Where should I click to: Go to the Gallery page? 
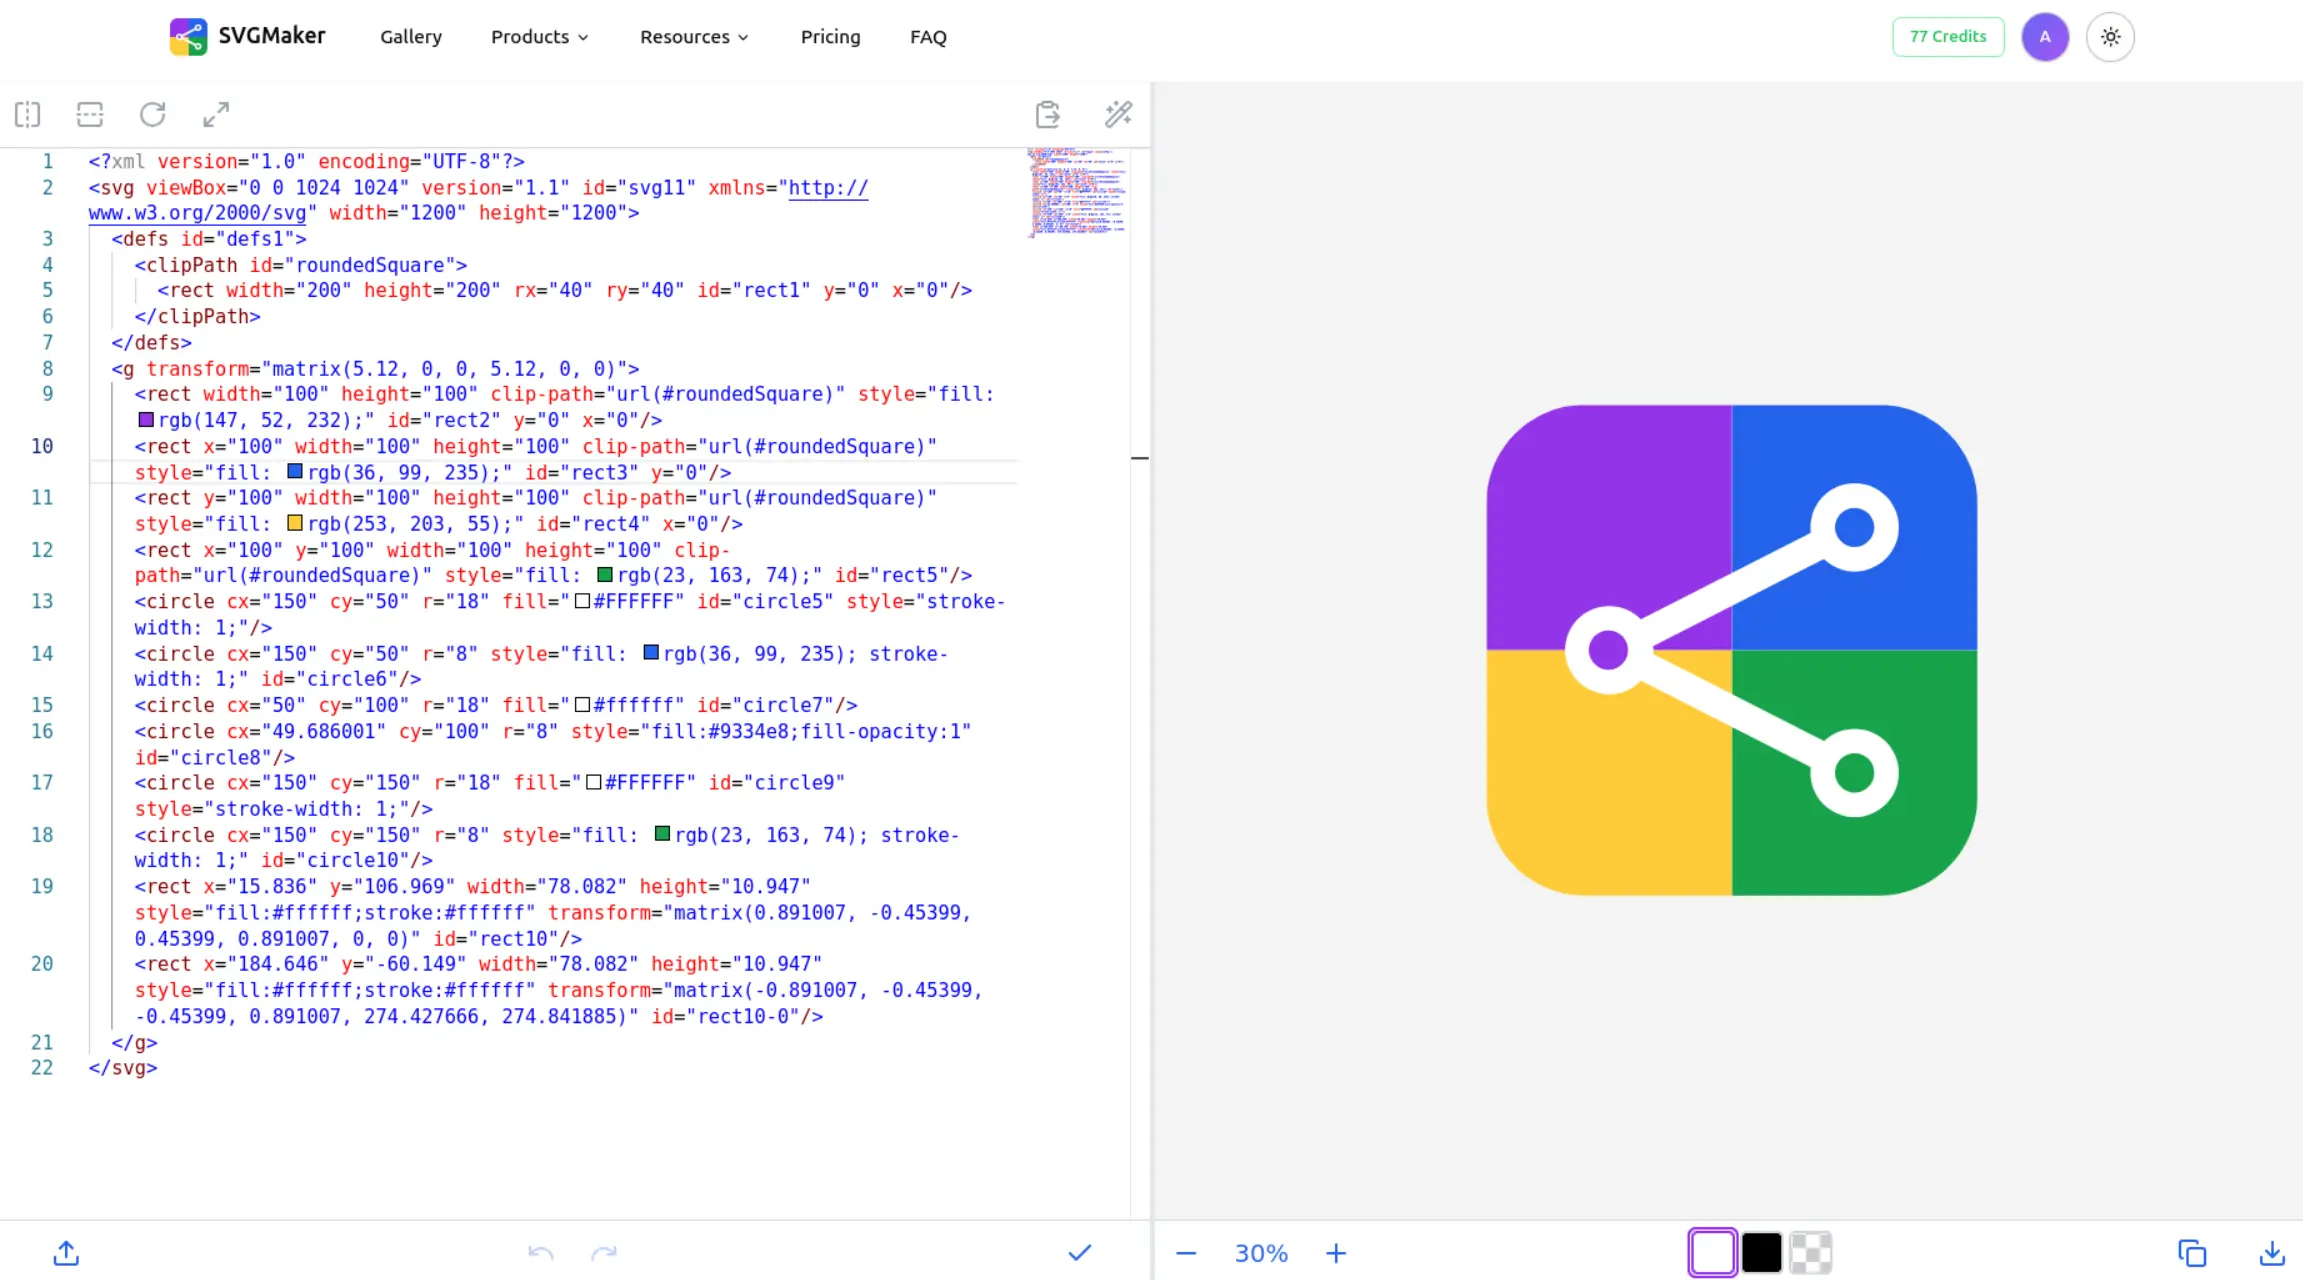[411, 37]
